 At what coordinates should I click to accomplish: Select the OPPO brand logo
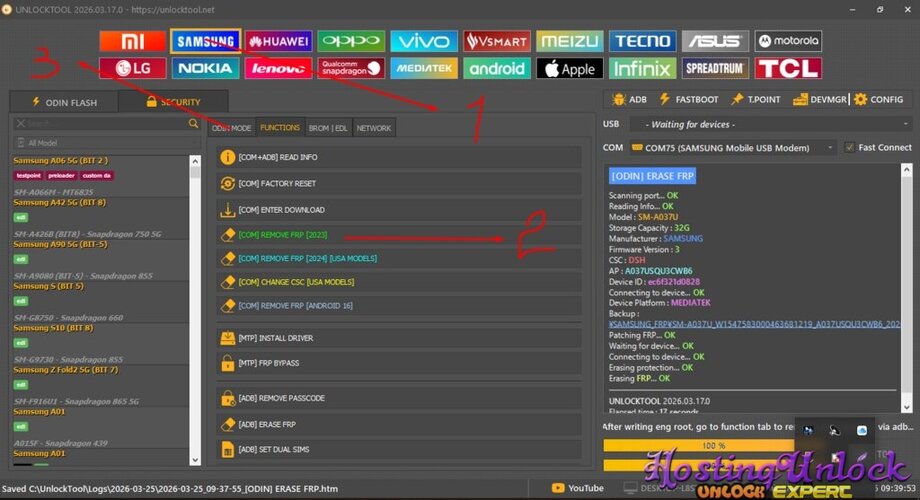point(351,41)
